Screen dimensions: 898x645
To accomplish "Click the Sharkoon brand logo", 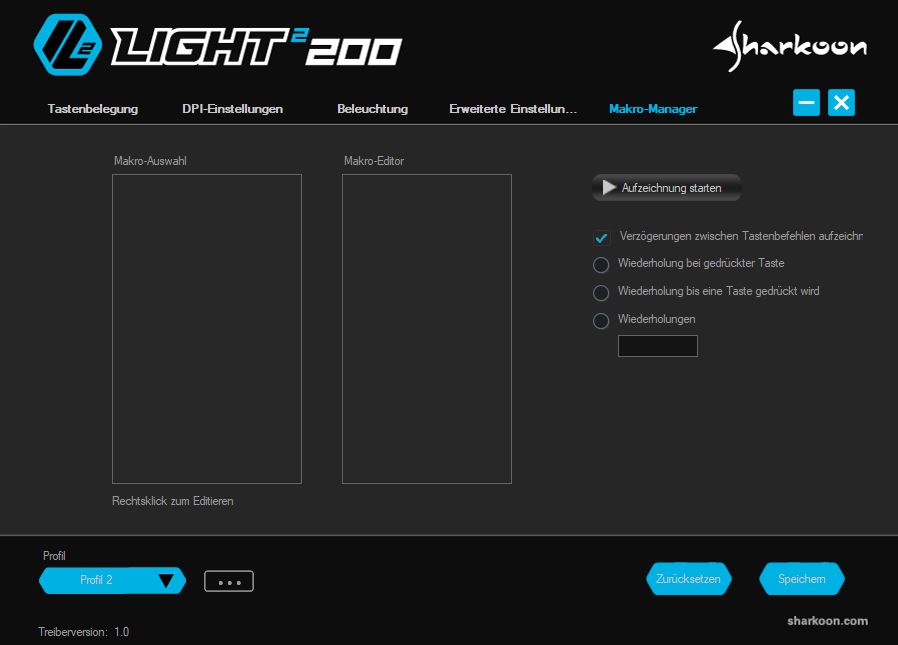I will [x=789, y=46].
